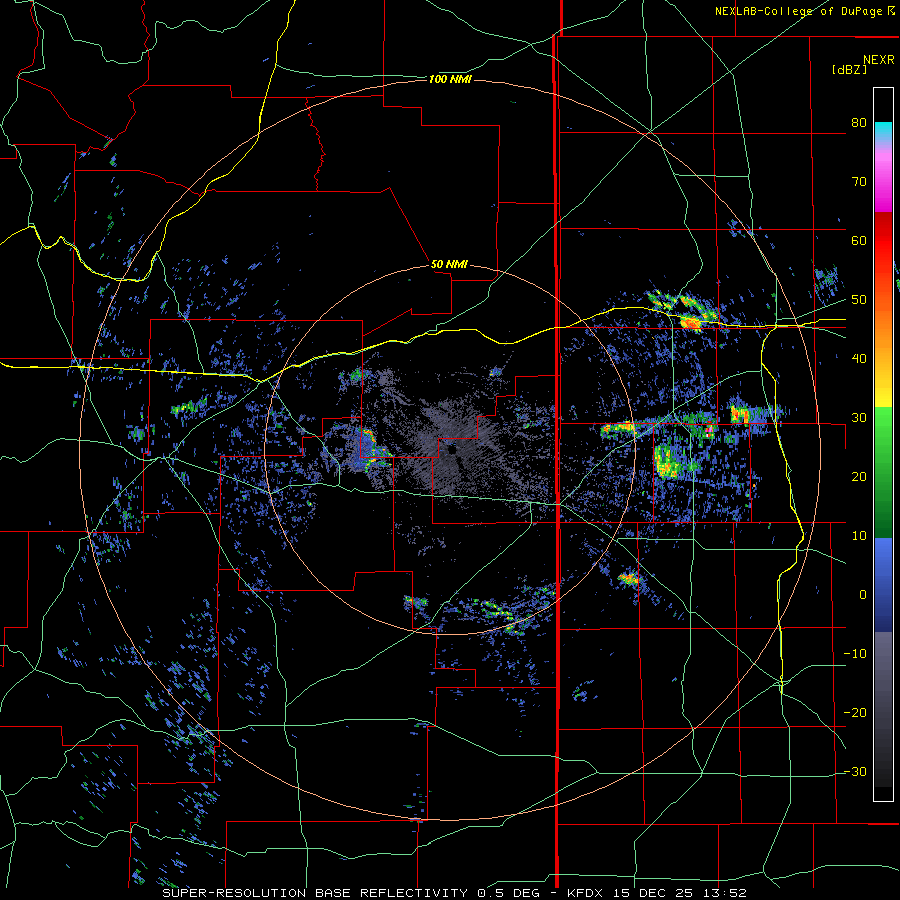The height and width of the screenshot is (900, 900).
Task: Click the green segment of the color bar
Action: click(883, 472)
